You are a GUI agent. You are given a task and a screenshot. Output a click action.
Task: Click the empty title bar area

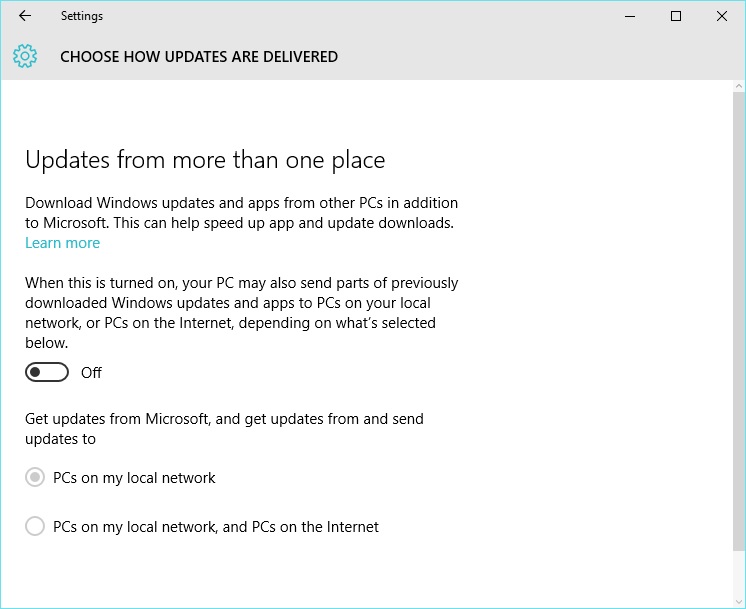(x=350, y=16)
